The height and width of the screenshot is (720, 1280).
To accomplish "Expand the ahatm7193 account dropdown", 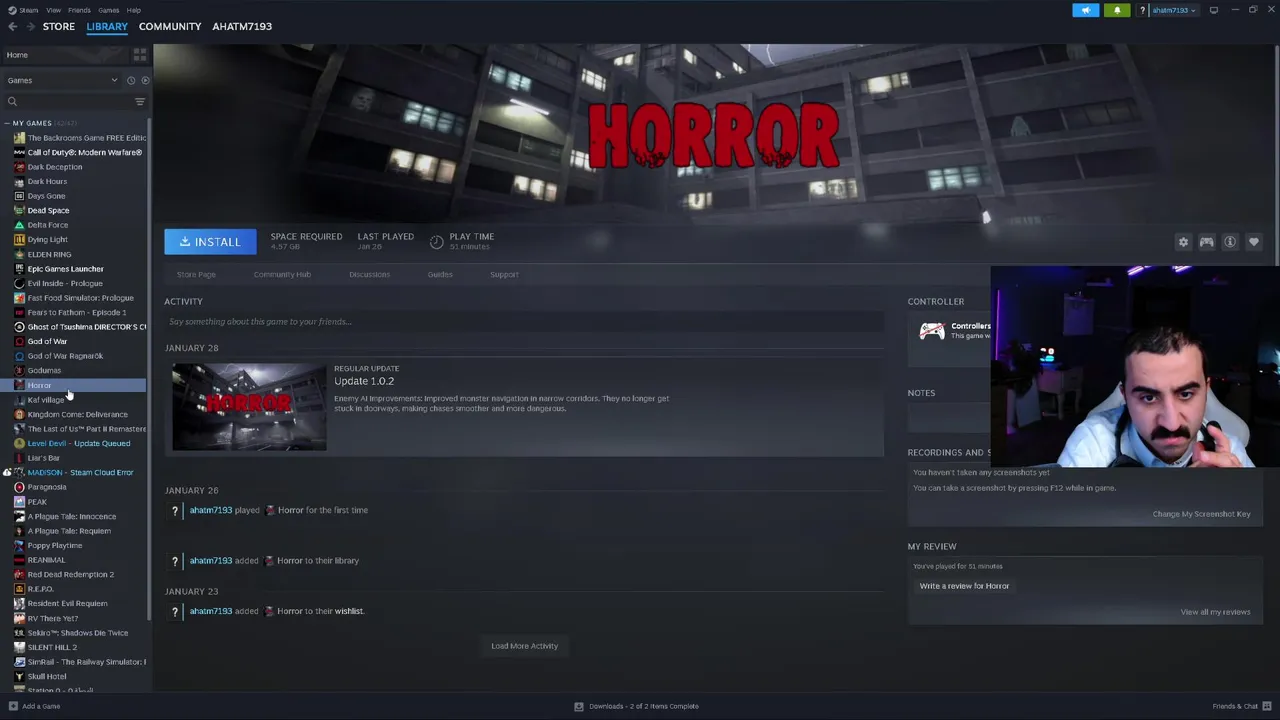I will click(1173, 10).
